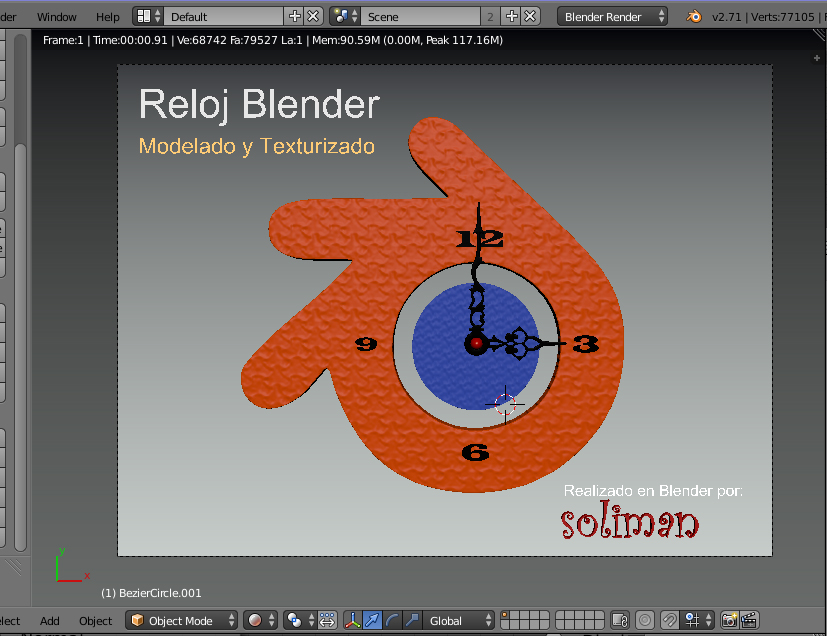Open the Global transform orientation dropdown
827x636 pixels.
459,620
